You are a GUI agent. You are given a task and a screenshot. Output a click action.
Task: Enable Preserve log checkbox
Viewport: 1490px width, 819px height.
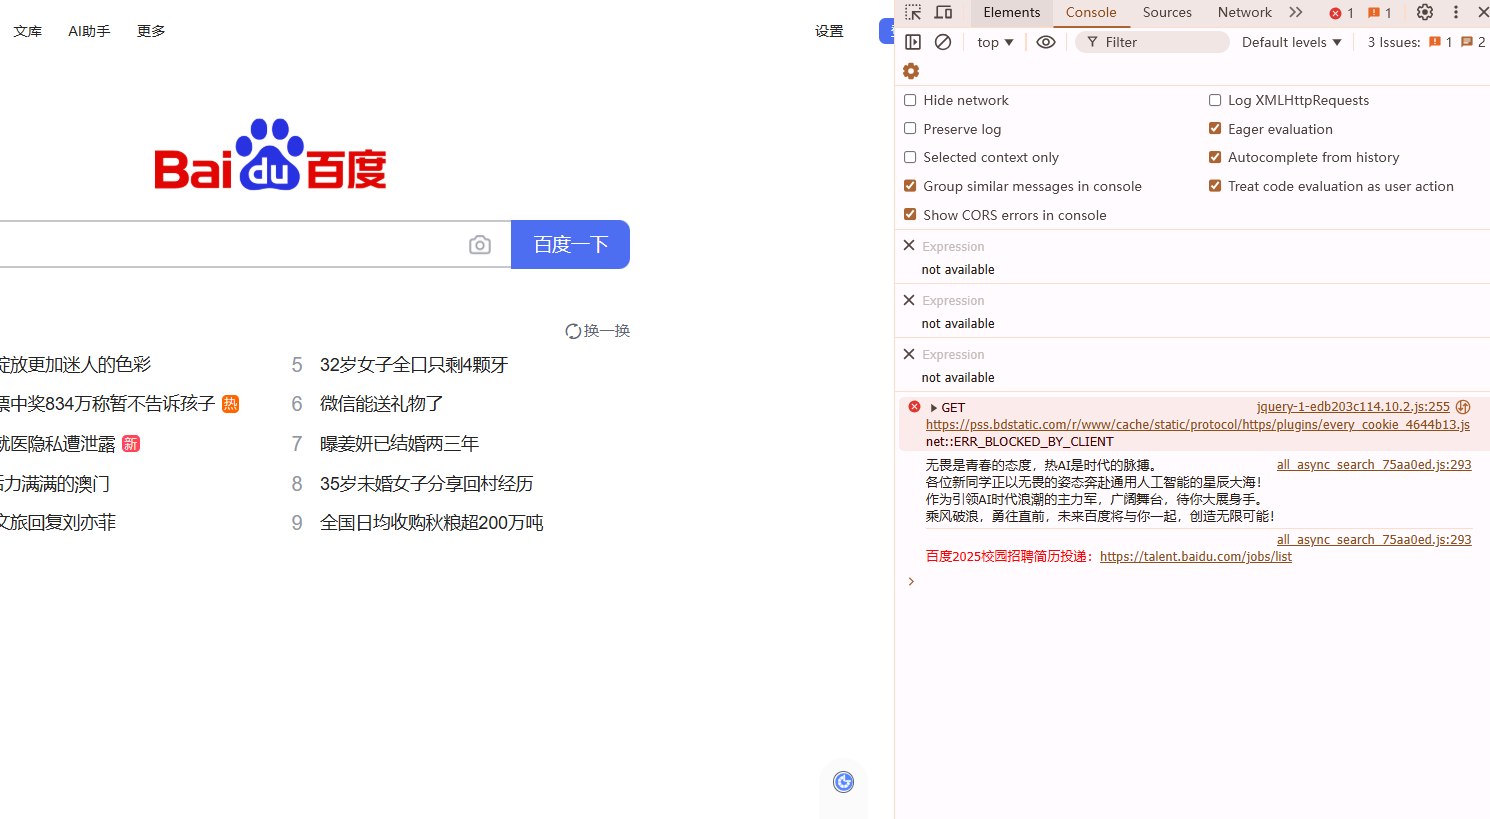[x=910, y=129]
